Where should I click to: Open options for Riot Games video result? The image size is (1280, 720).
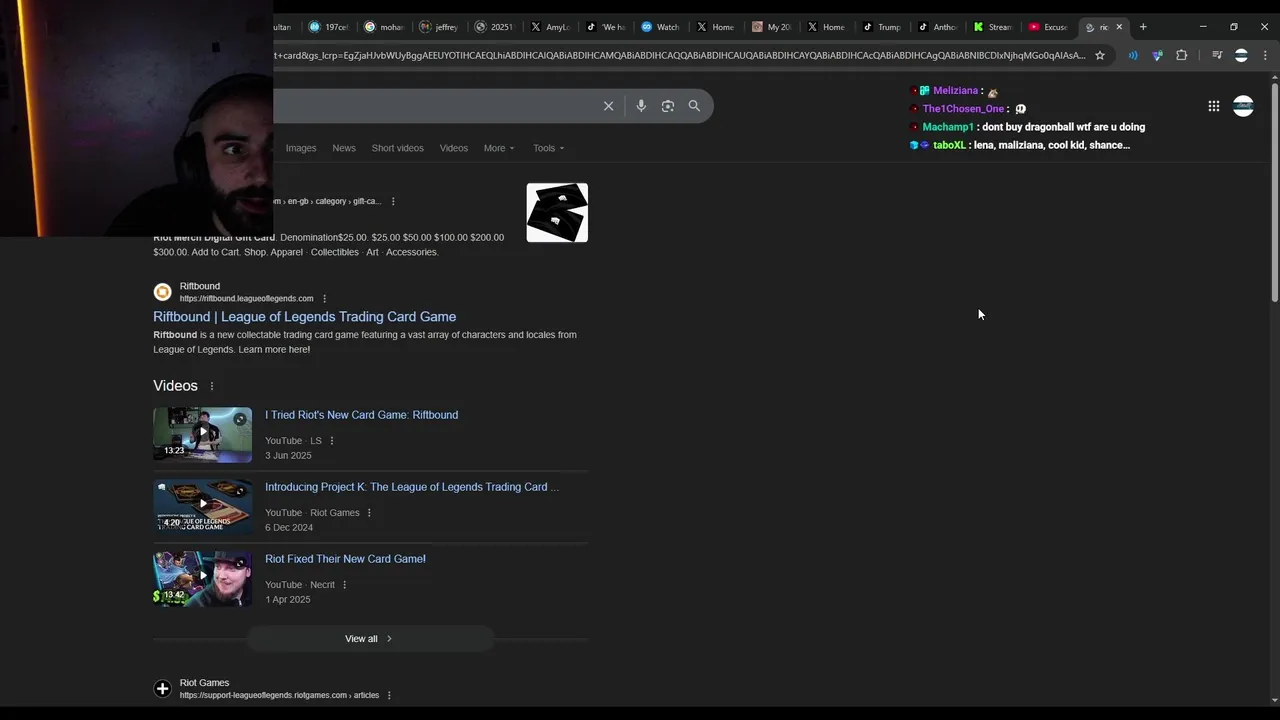coord(369,513)
